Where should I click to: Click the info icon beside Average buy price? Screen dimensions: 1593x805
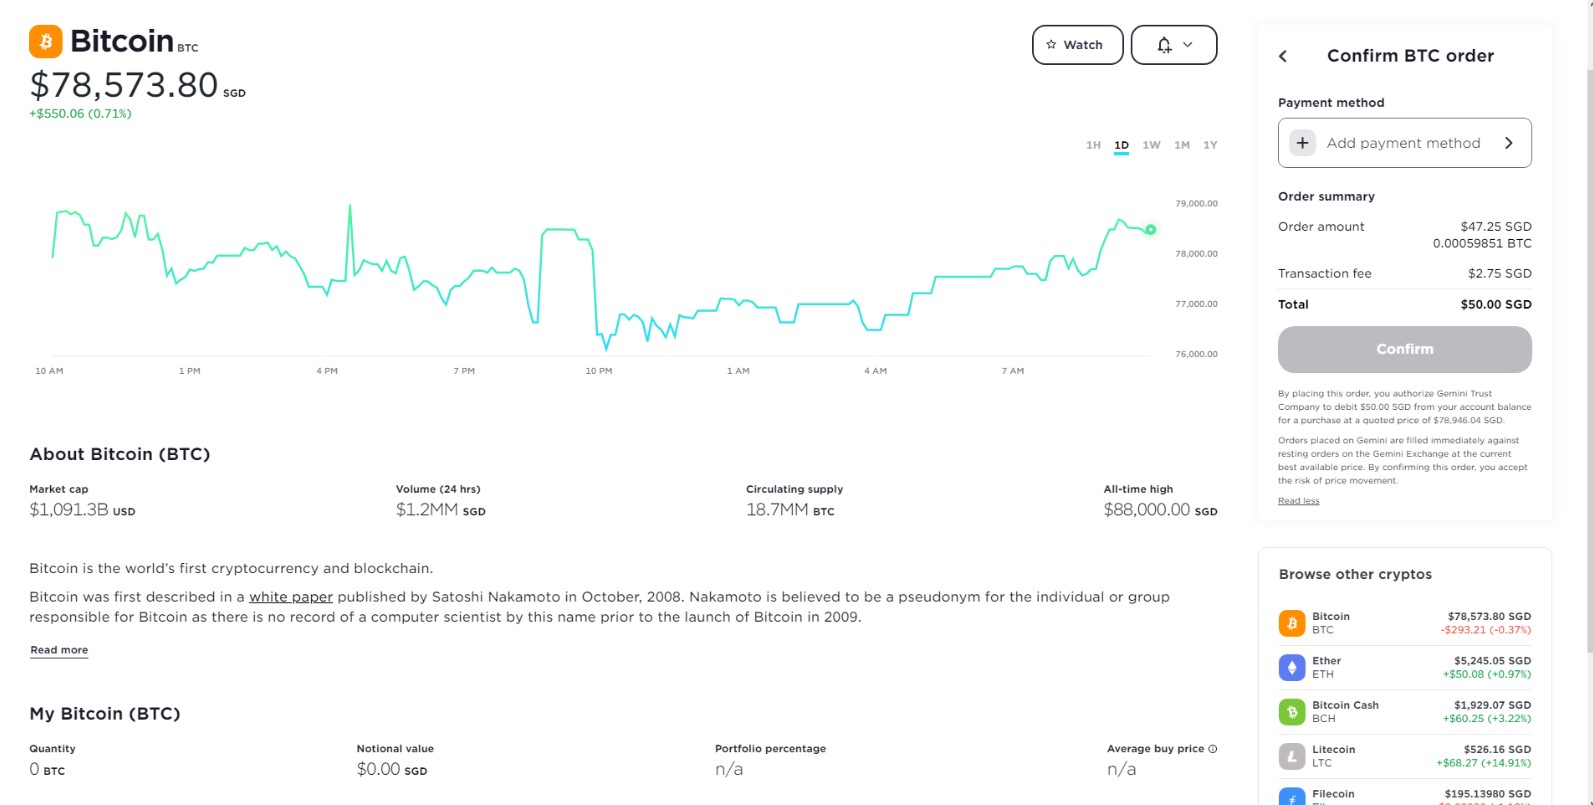[1213, 749]
